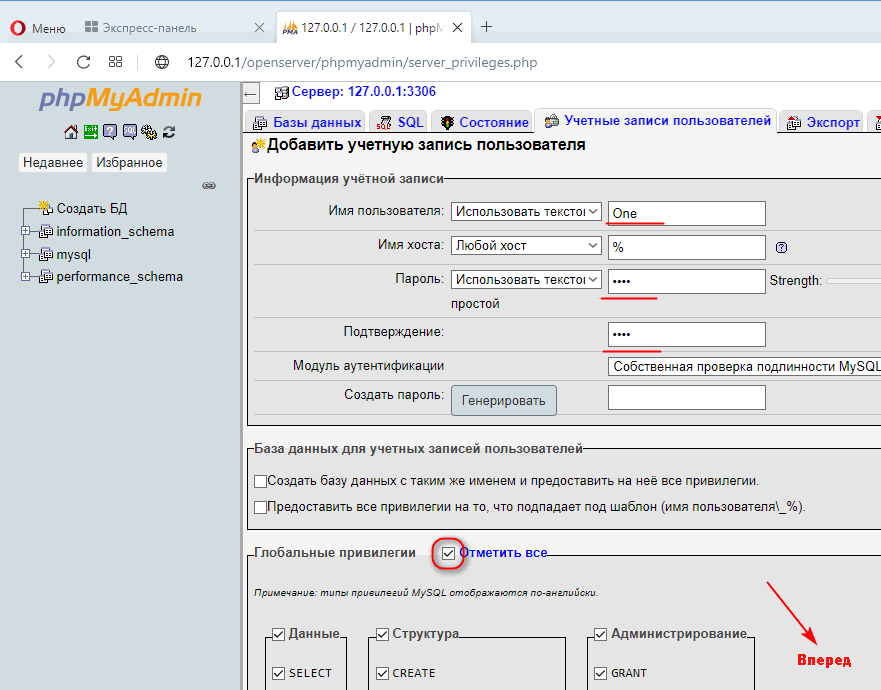The height and width of the screenshot is (690, 881).
Task: Open the host name help icon
Action: pos(781,247)
